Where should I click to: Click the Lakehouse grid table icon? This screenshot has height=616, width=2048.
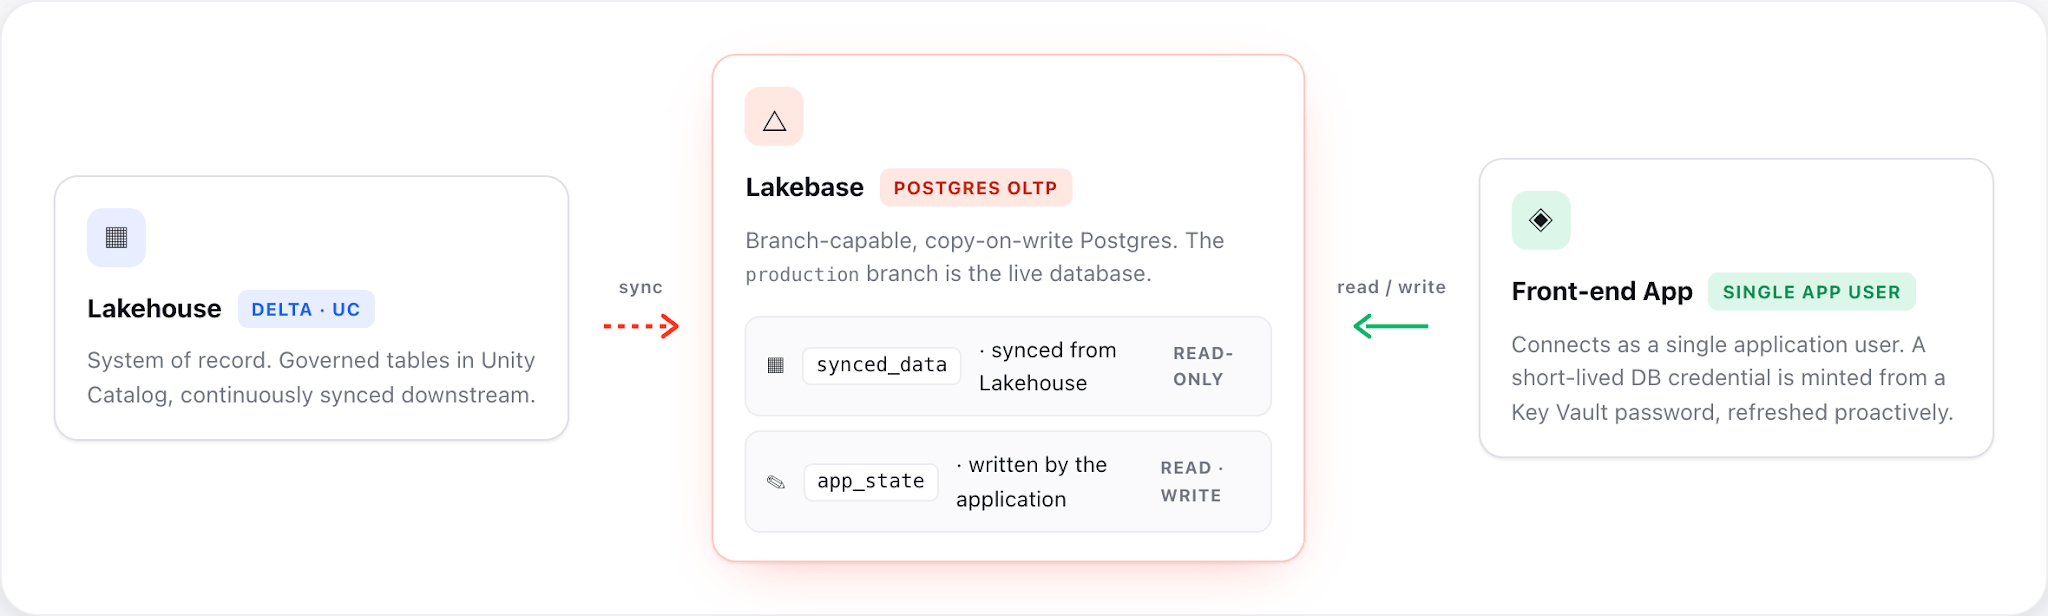pyautogui.click(x=116, y=237)
